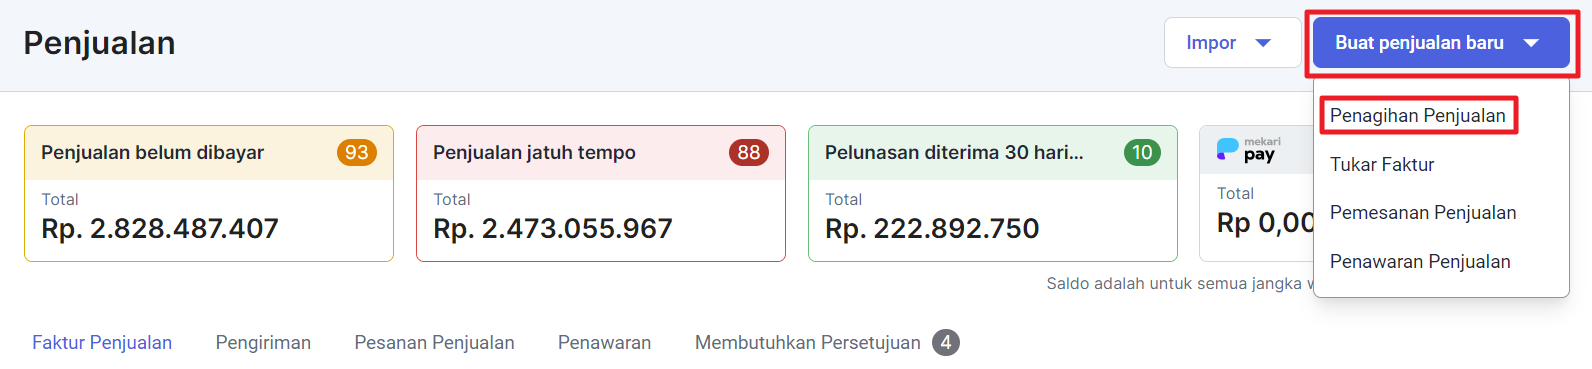Click the green 10 payments count badge
The height and width of the screenshot is (369, 1592).
pyautogui.click(x=1142, y=153)
